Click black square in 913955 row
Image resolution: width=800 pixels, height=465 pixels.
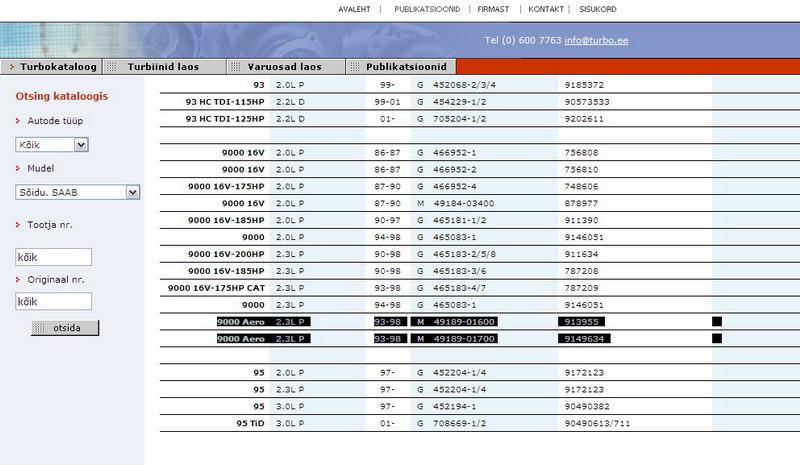pos(715,322)
